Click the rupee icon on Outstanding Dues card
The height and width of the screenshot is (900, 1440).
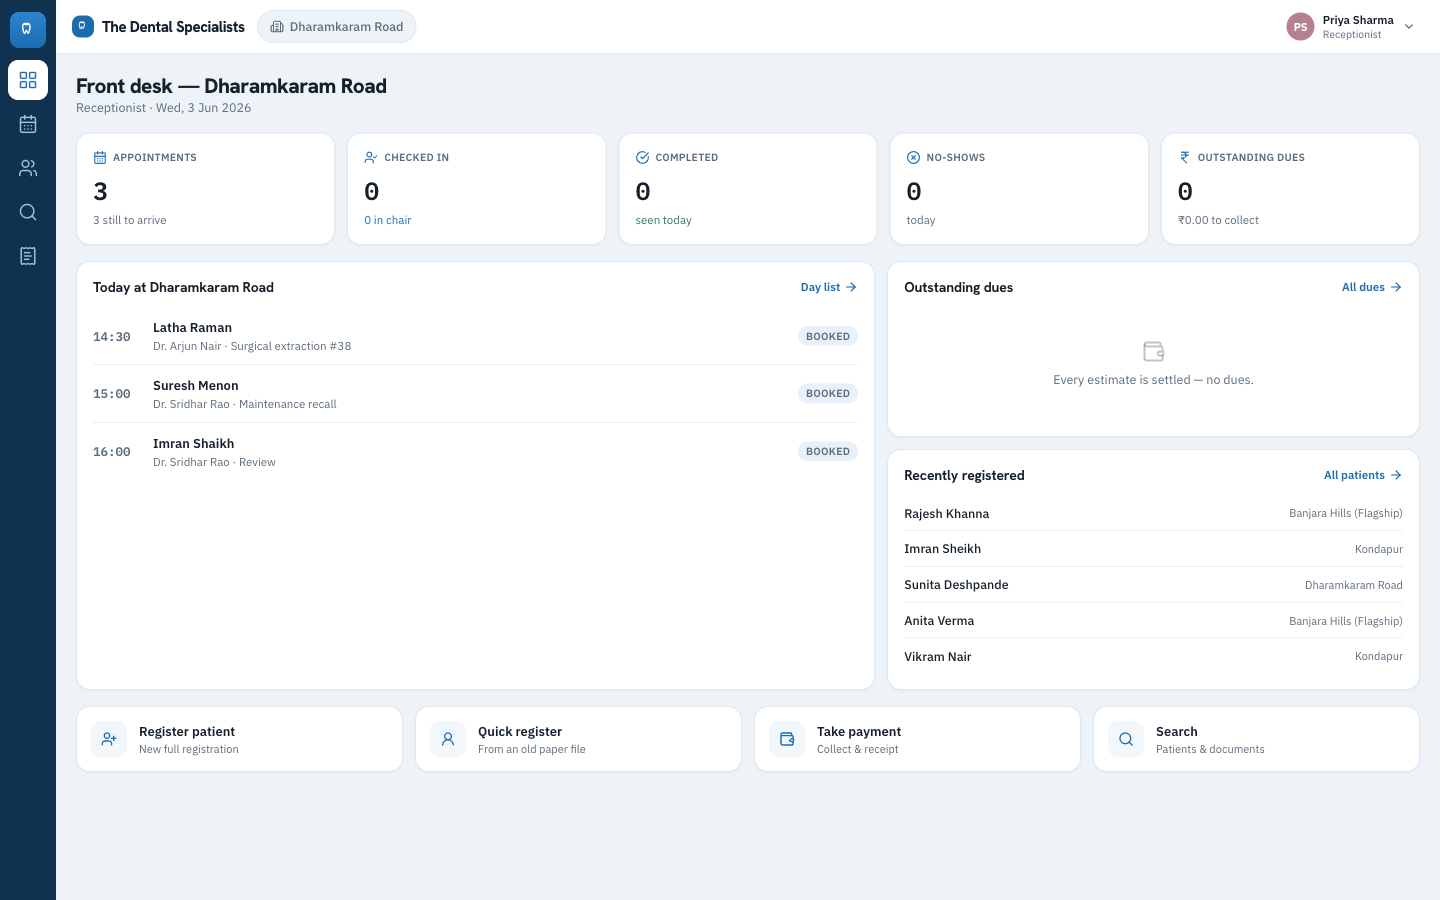pos(1185,157)
